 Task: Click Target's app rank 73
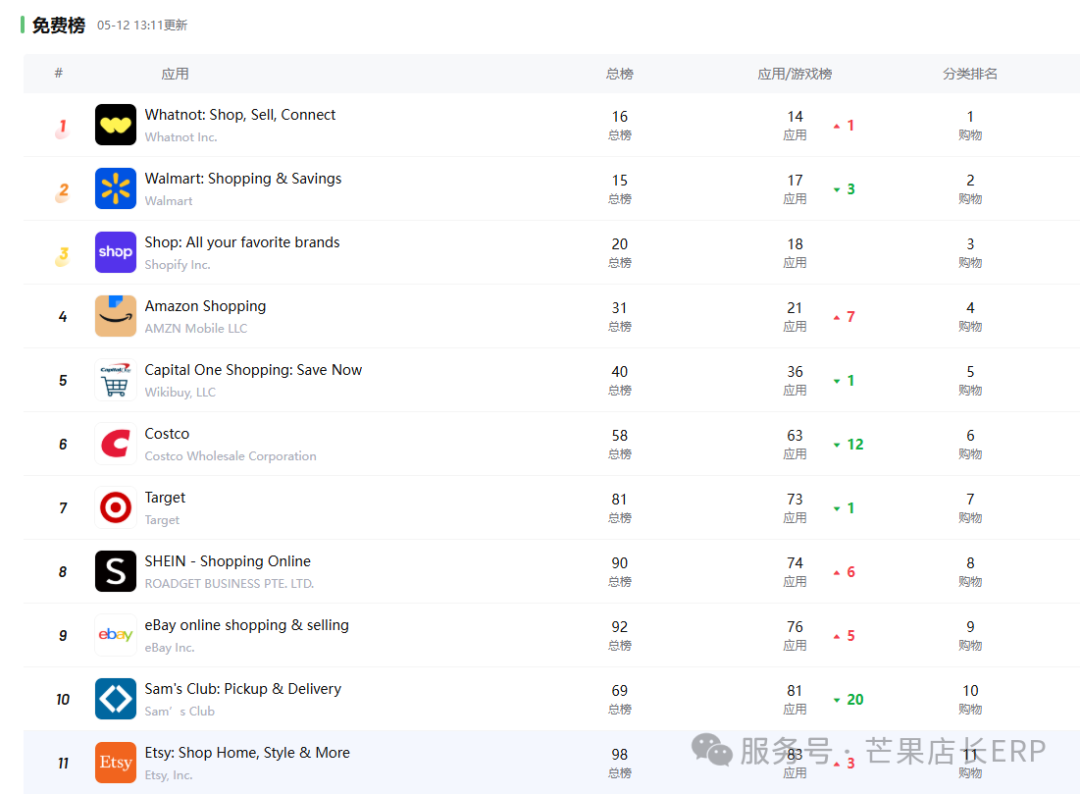pyautogui.click(x=795, y=499)
